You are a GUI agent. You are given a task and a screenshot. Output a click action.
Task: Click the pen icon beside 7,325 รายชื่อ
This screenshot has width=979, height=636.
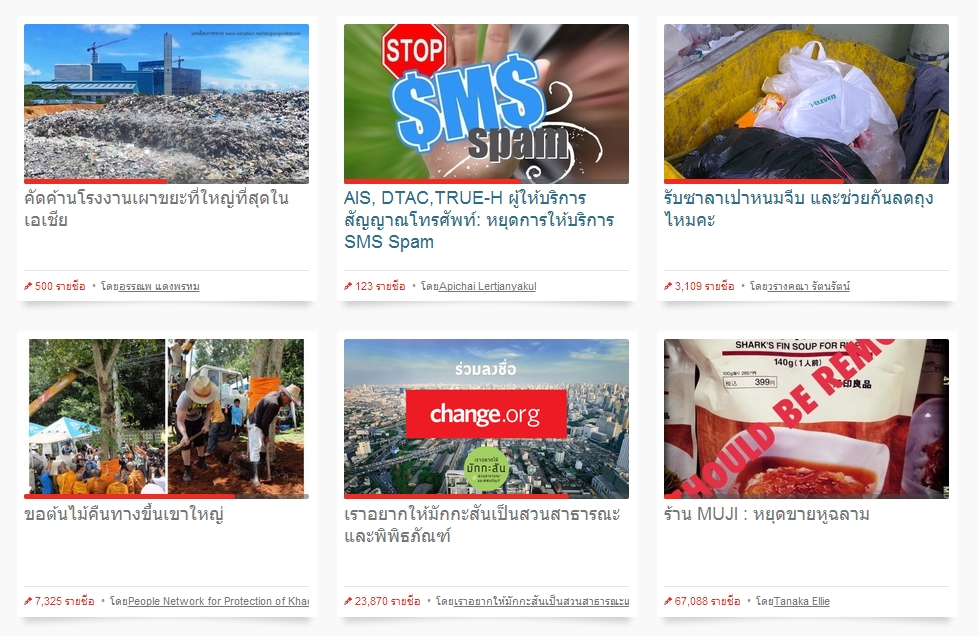pyautogui.click(x=27, y=601)
